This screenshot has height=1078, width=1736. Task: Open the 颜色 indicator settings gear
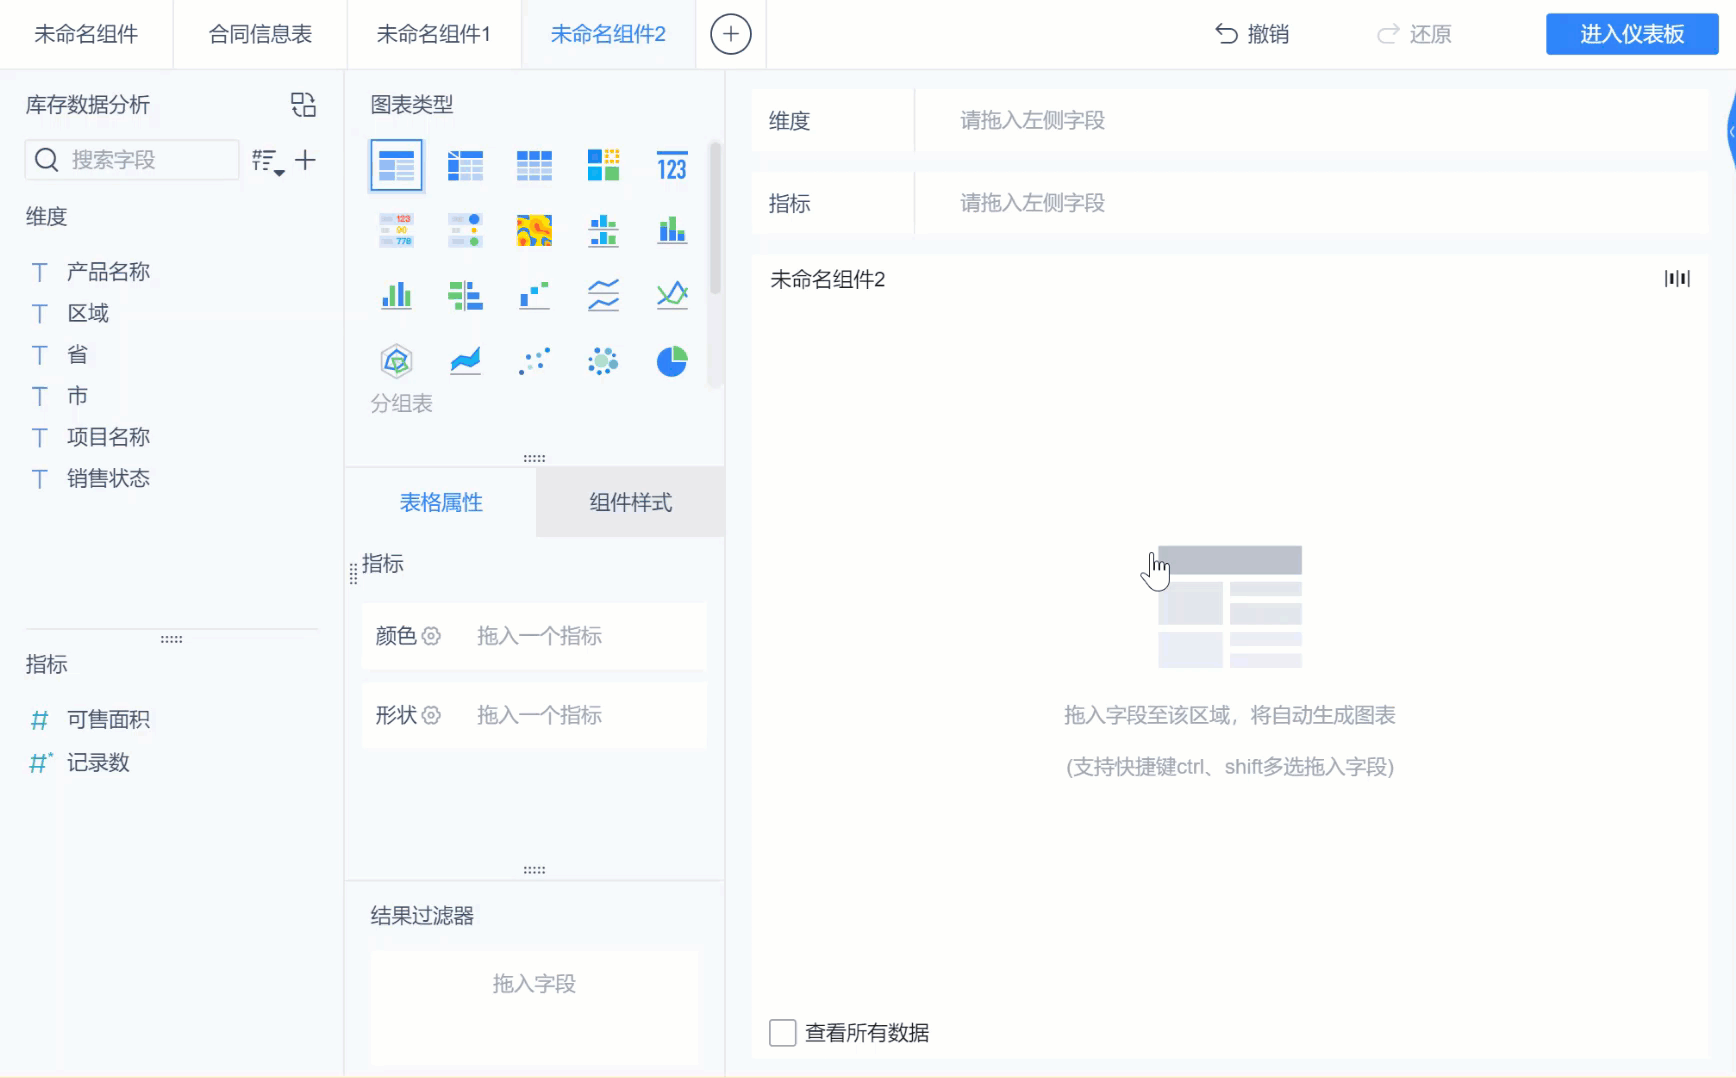coord(431,636)
